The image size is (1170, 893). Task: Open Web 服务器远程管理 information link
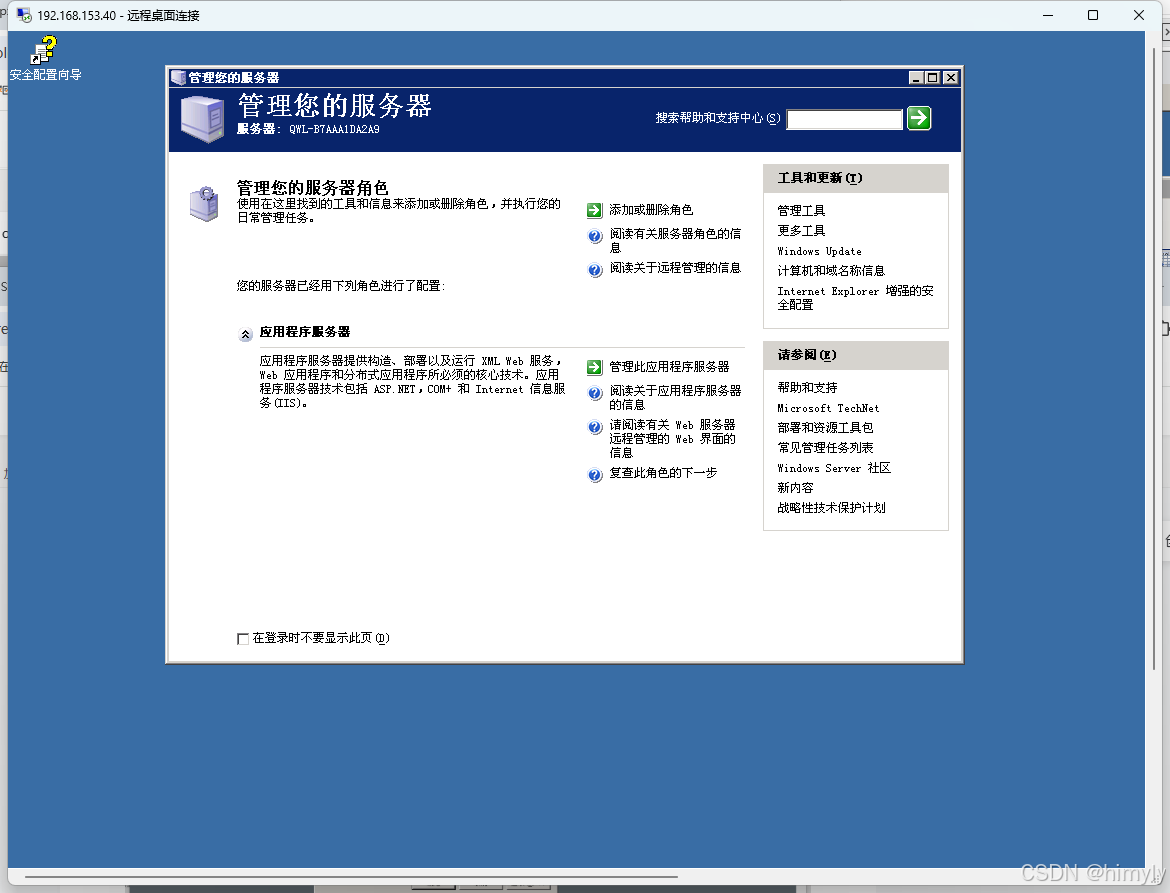(x=672, y=439)
